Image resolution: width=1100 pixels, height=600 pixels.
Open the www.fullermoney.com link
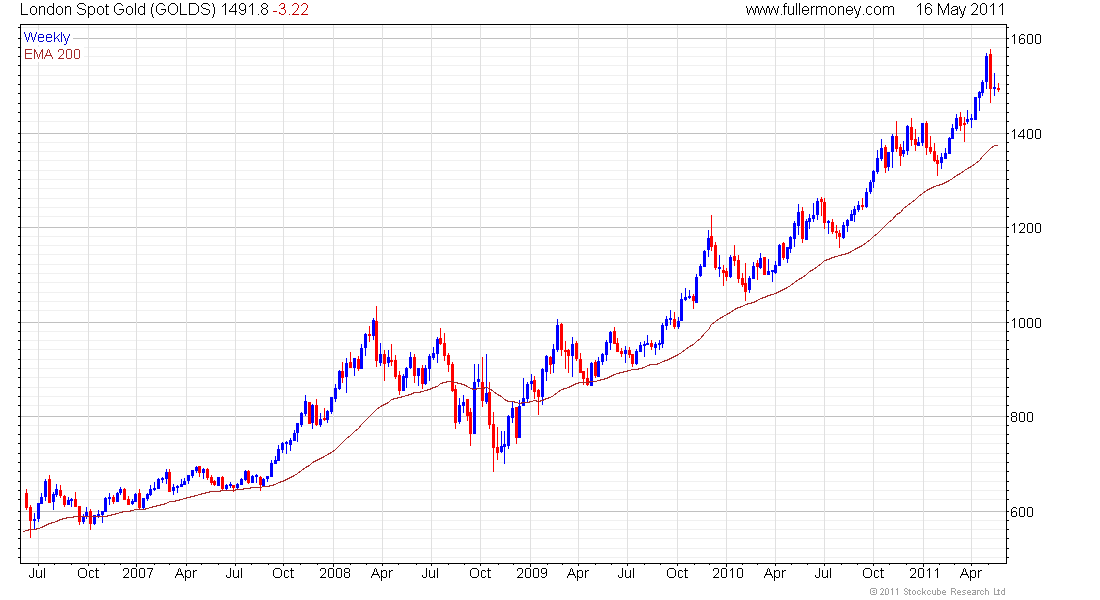point(819,10)
